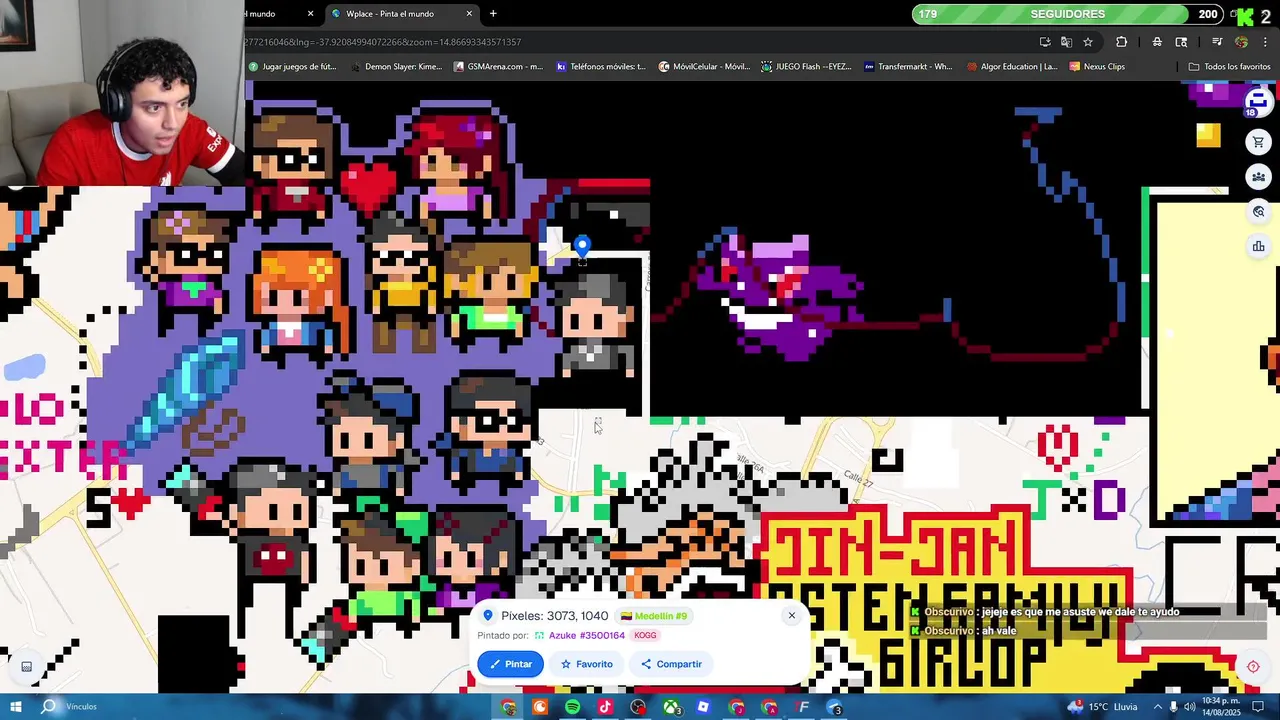
Task: Click the locate target icon at bottom right
Action: point(1253,667)
